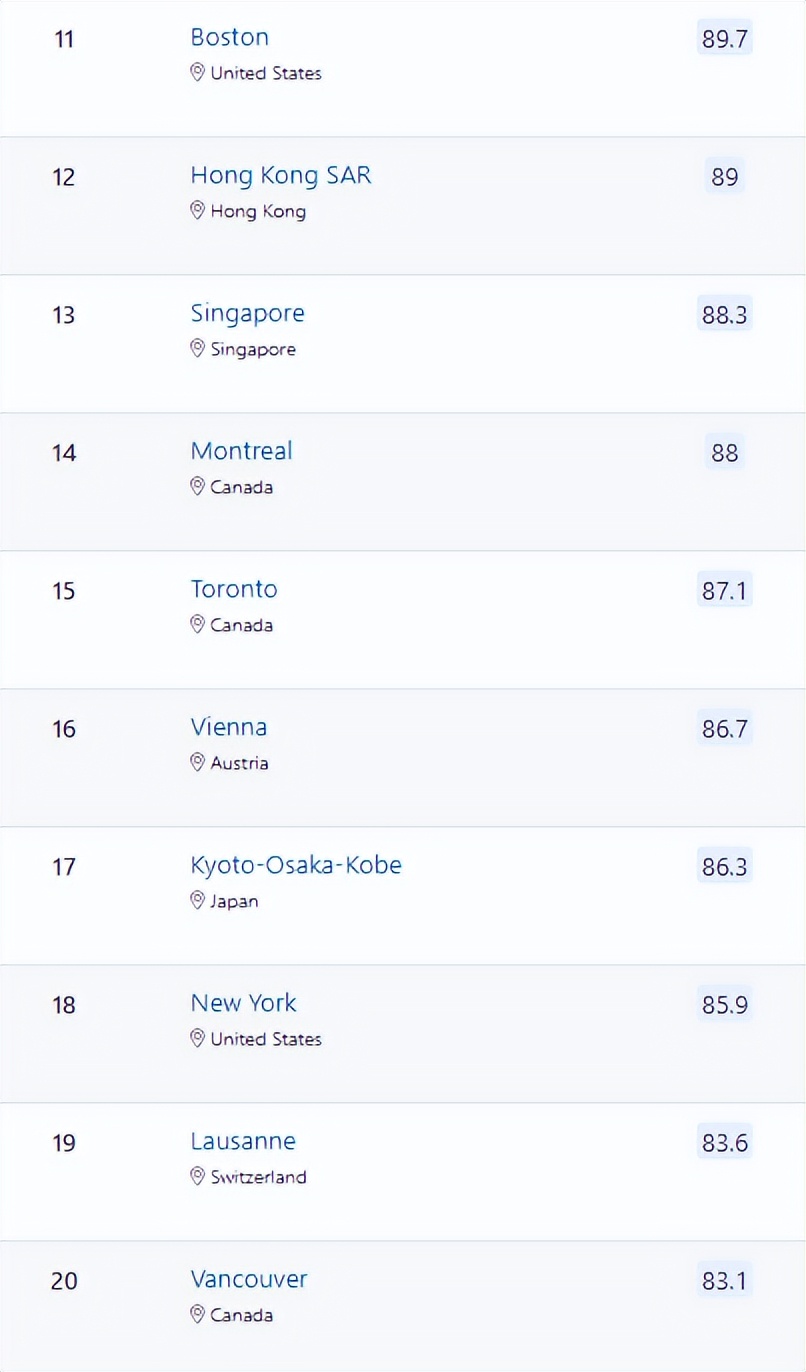Click the location pin beside Singapore country label
The image size is (806, 1372).
pyautogui.click(x=198, y=349)
